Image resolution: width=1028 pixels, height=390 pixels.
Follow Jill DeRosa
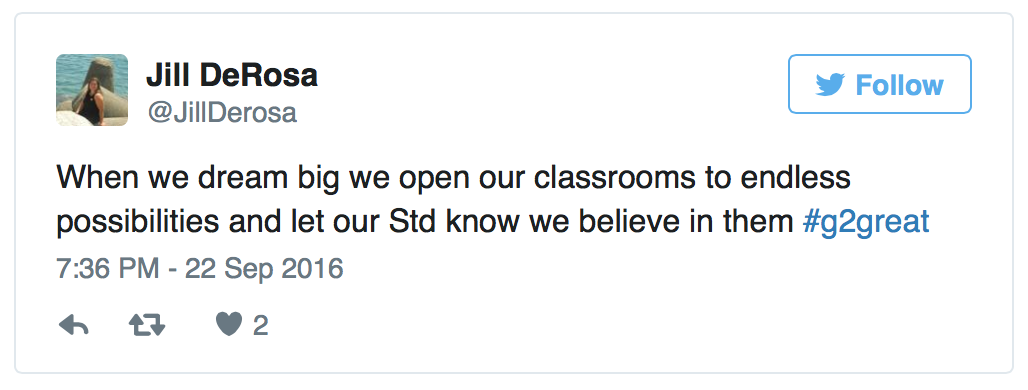point(879,84)
